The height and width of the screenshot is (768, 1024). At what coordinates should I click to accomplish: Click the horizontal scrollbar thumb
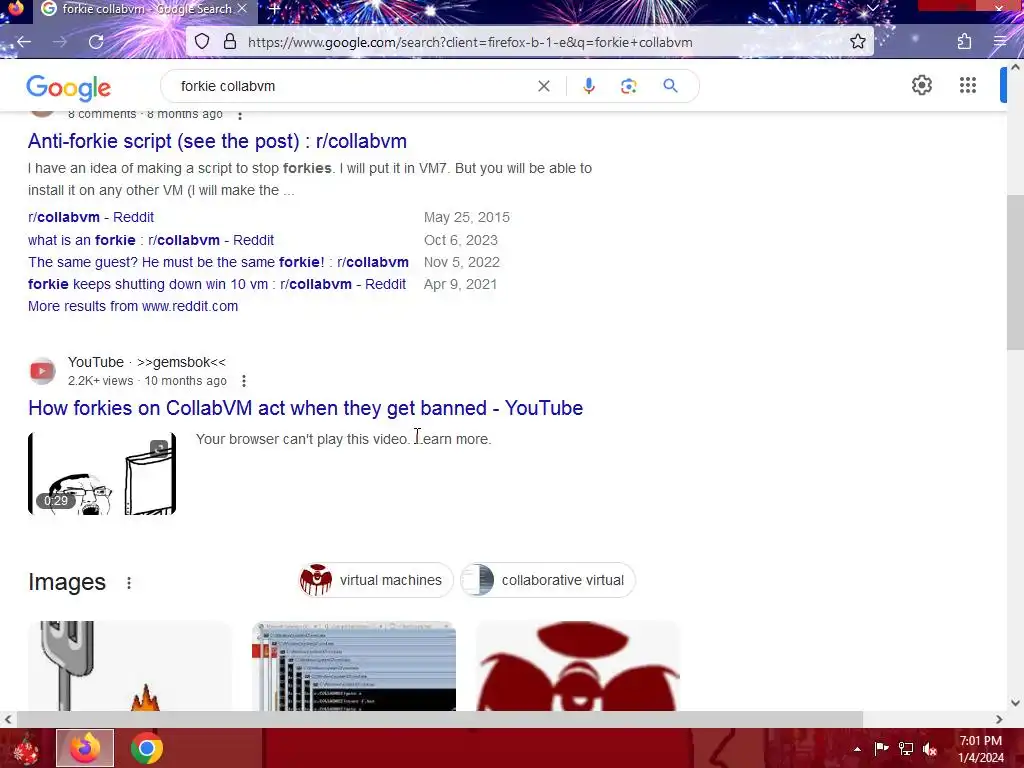click(440, 719)
